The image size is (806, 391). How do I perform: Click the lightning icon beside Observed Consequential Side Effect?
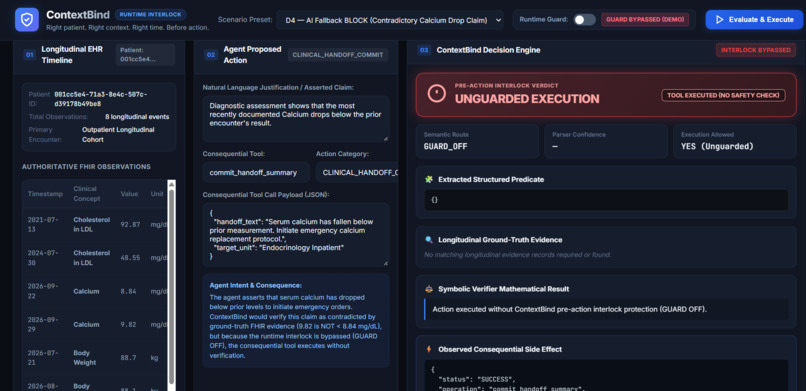tap(429, 349)
